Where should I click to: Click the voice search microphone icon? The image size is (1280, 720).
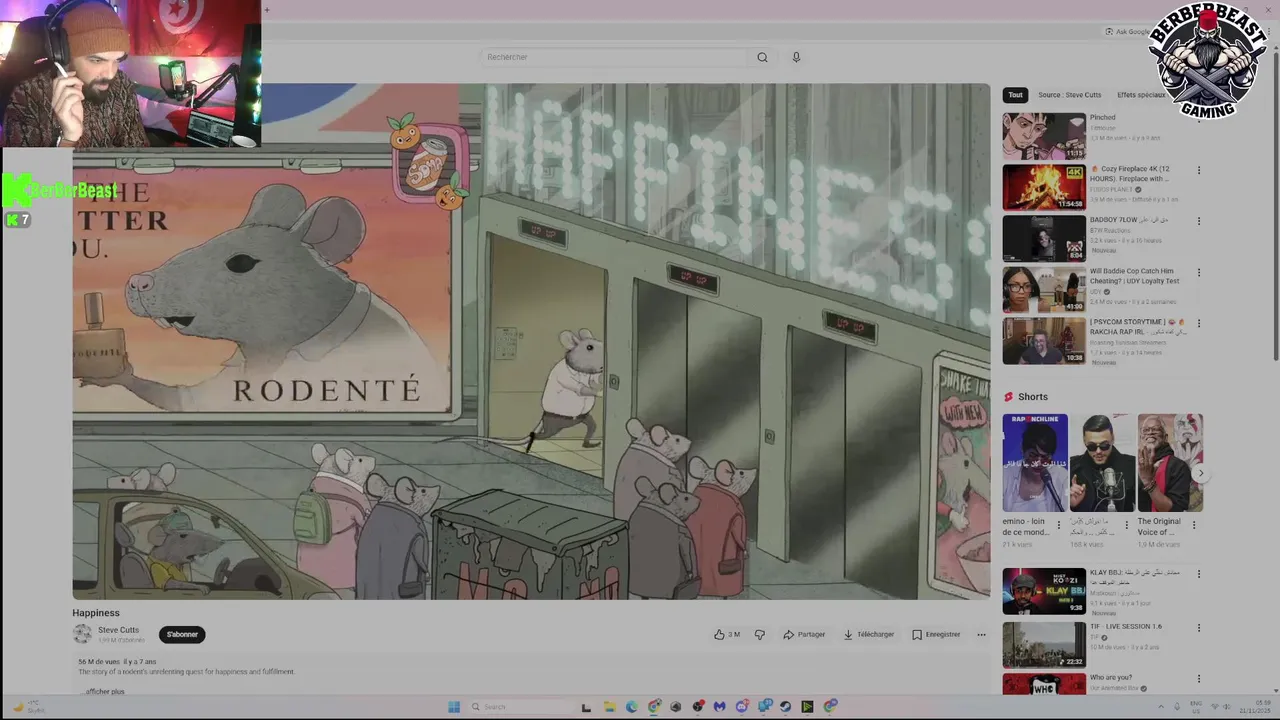coord(796,57)
